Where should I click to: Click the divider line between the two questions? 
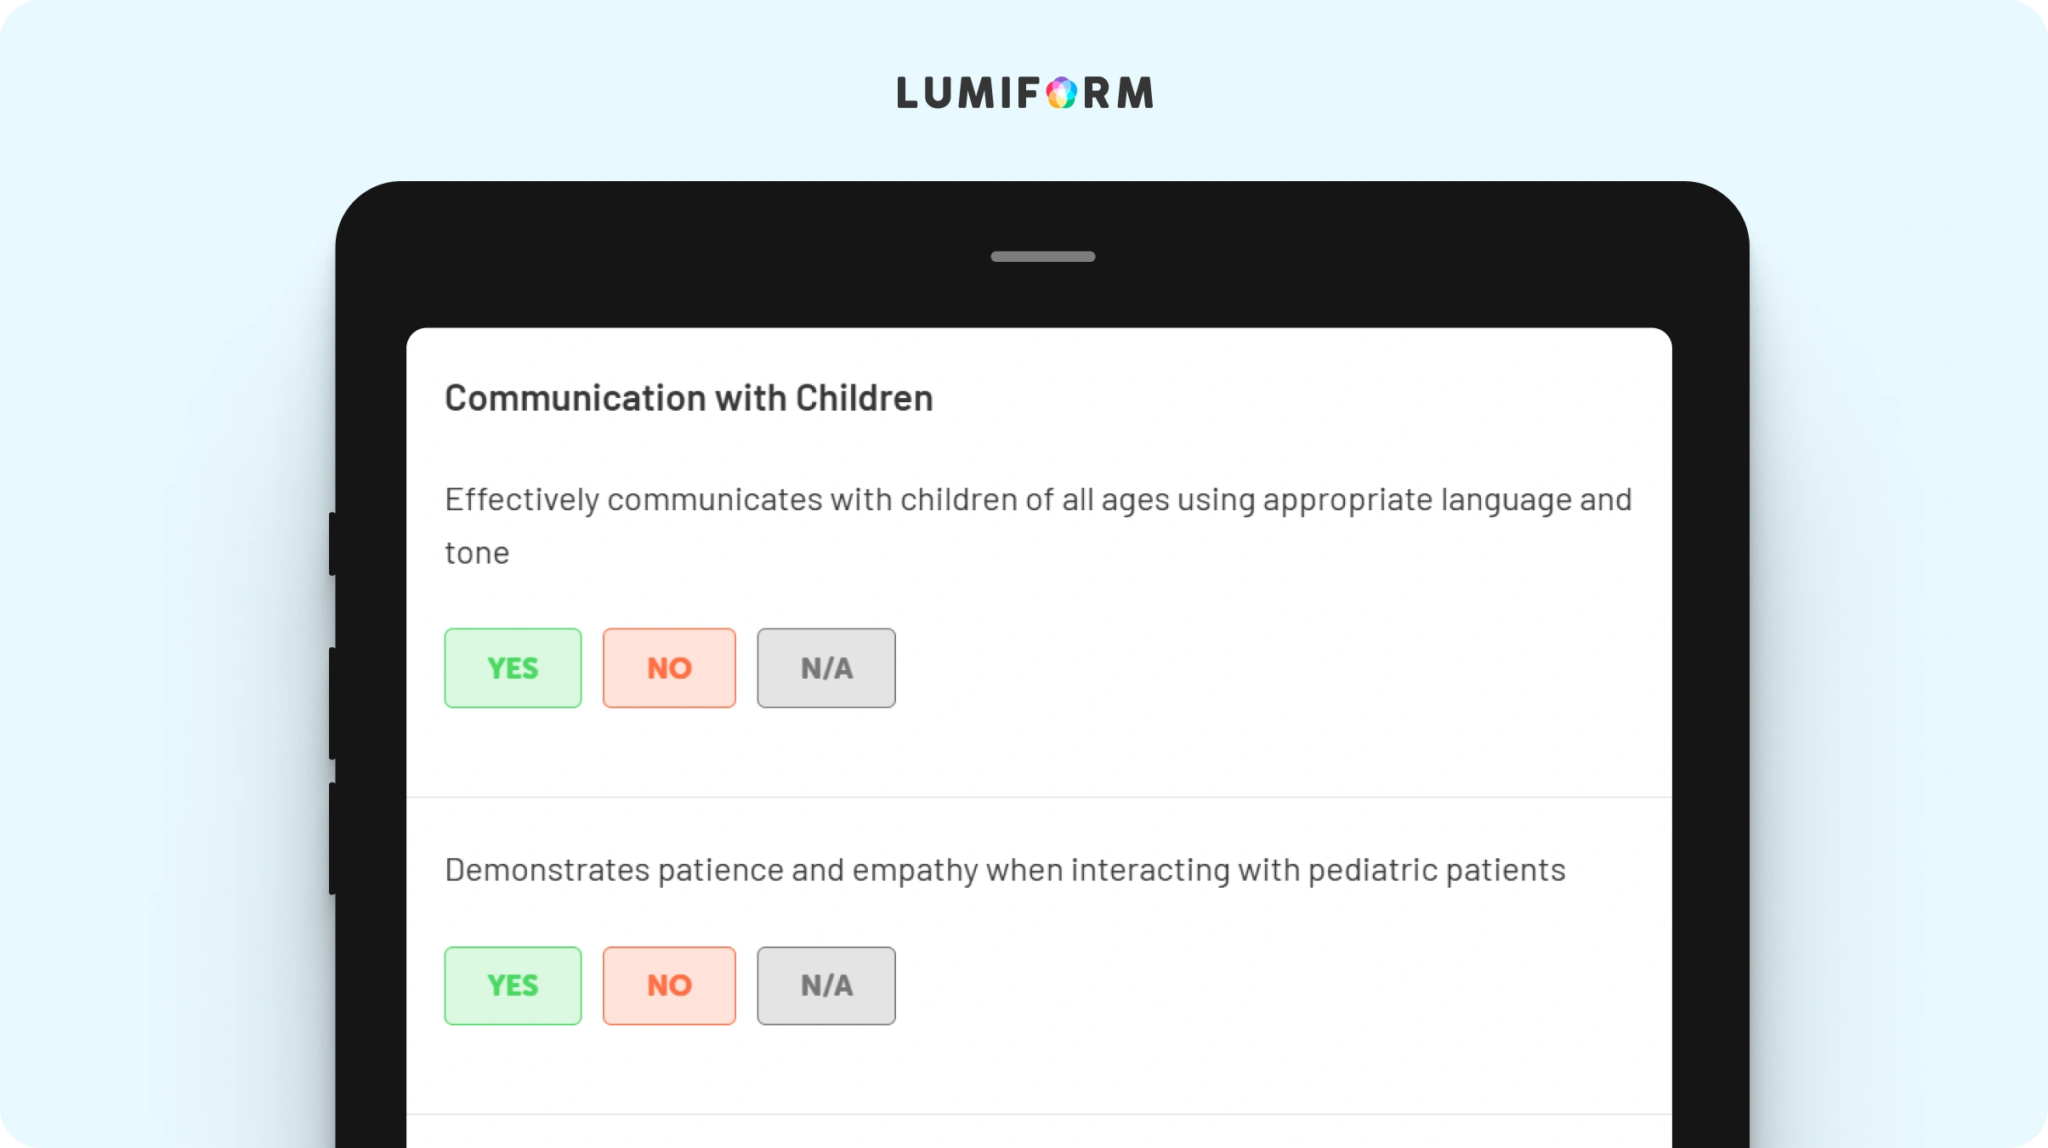tap(1039, 797)
